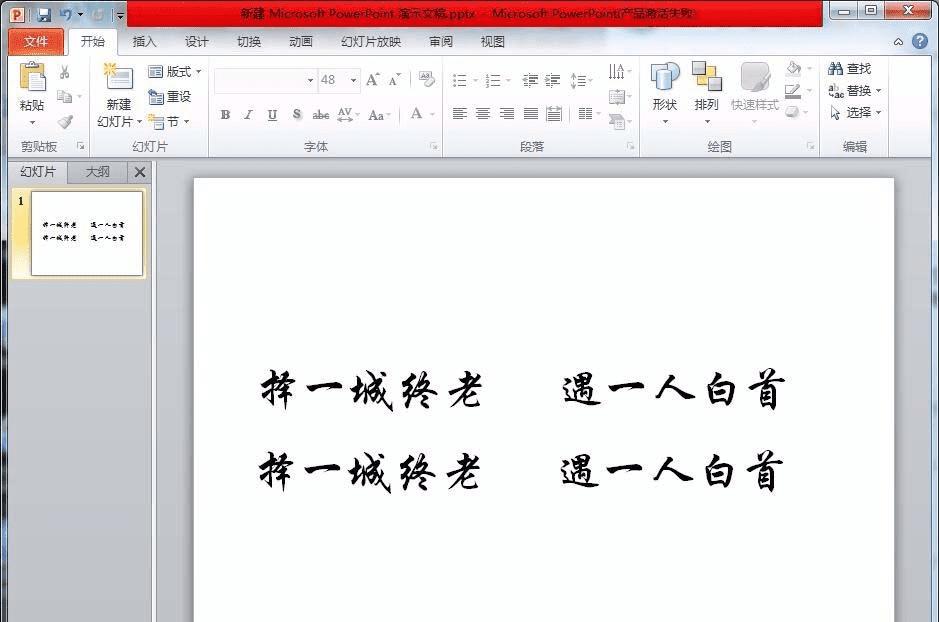Switch to the Animations tab
The image size is (939, 622).
(x=301, y=41)
